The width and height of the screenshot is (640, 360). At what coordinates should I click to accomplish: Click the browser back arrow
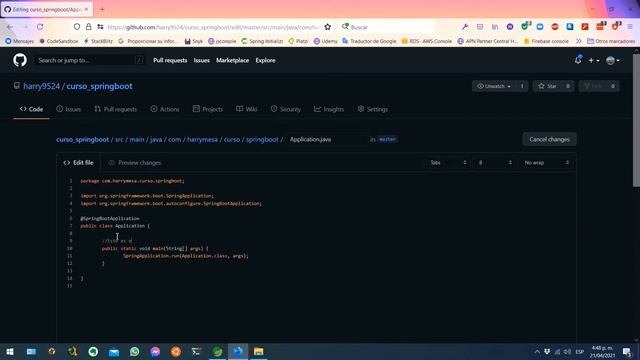[10, 27]
